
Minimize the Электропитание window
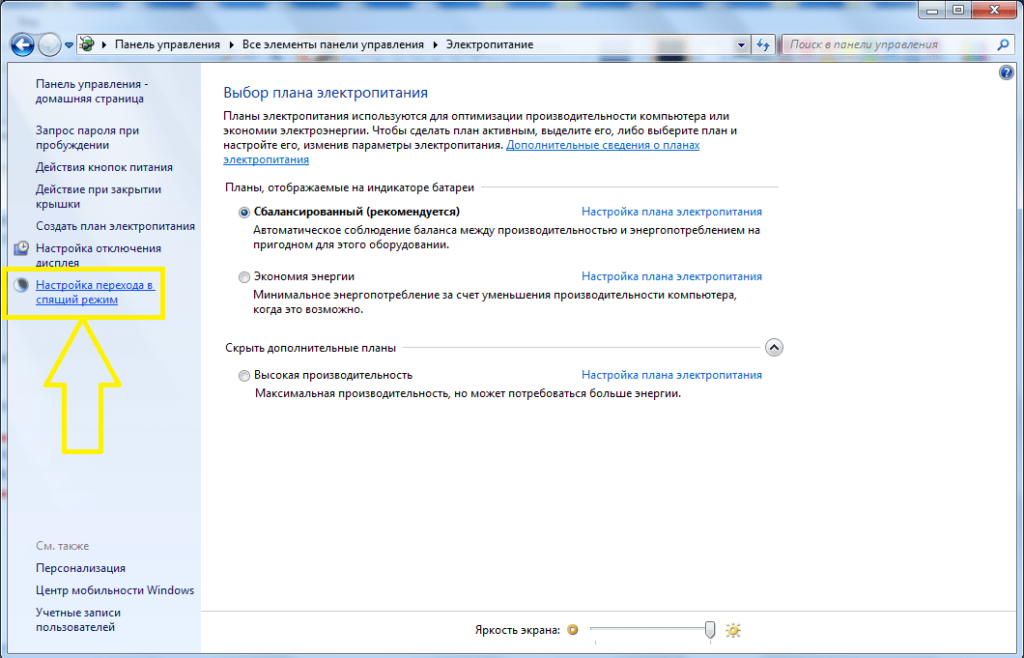[x=932, y=10]
